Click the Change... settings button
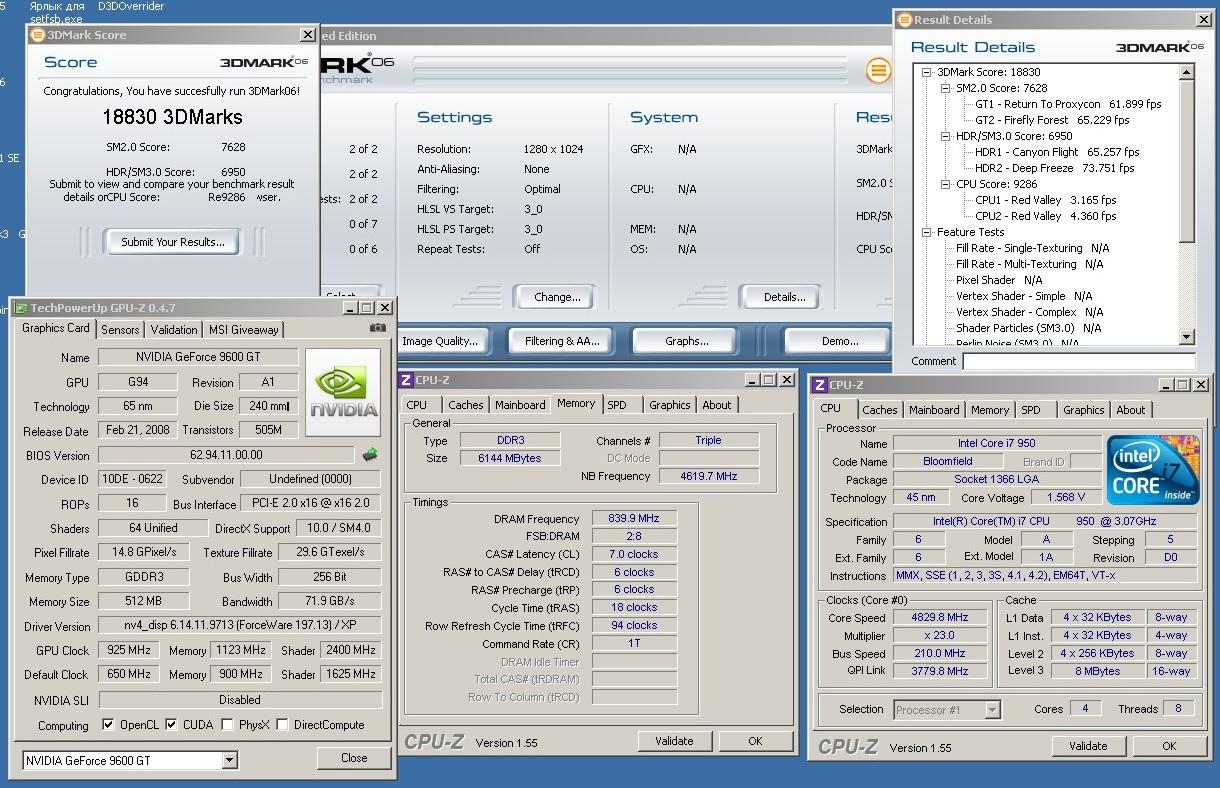Image resolution: width=1220 pixels, height=788 pixels. coord(557,297)
